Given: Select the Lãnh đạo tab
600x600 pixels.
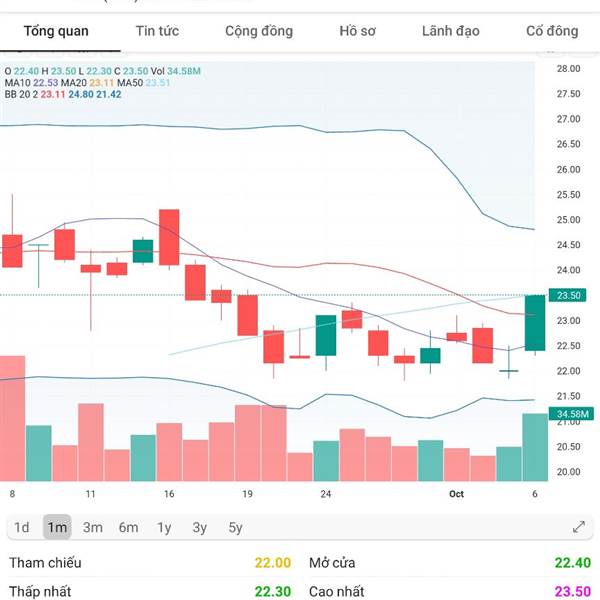Looking at the screenshot, I should (x=451, y=31).
